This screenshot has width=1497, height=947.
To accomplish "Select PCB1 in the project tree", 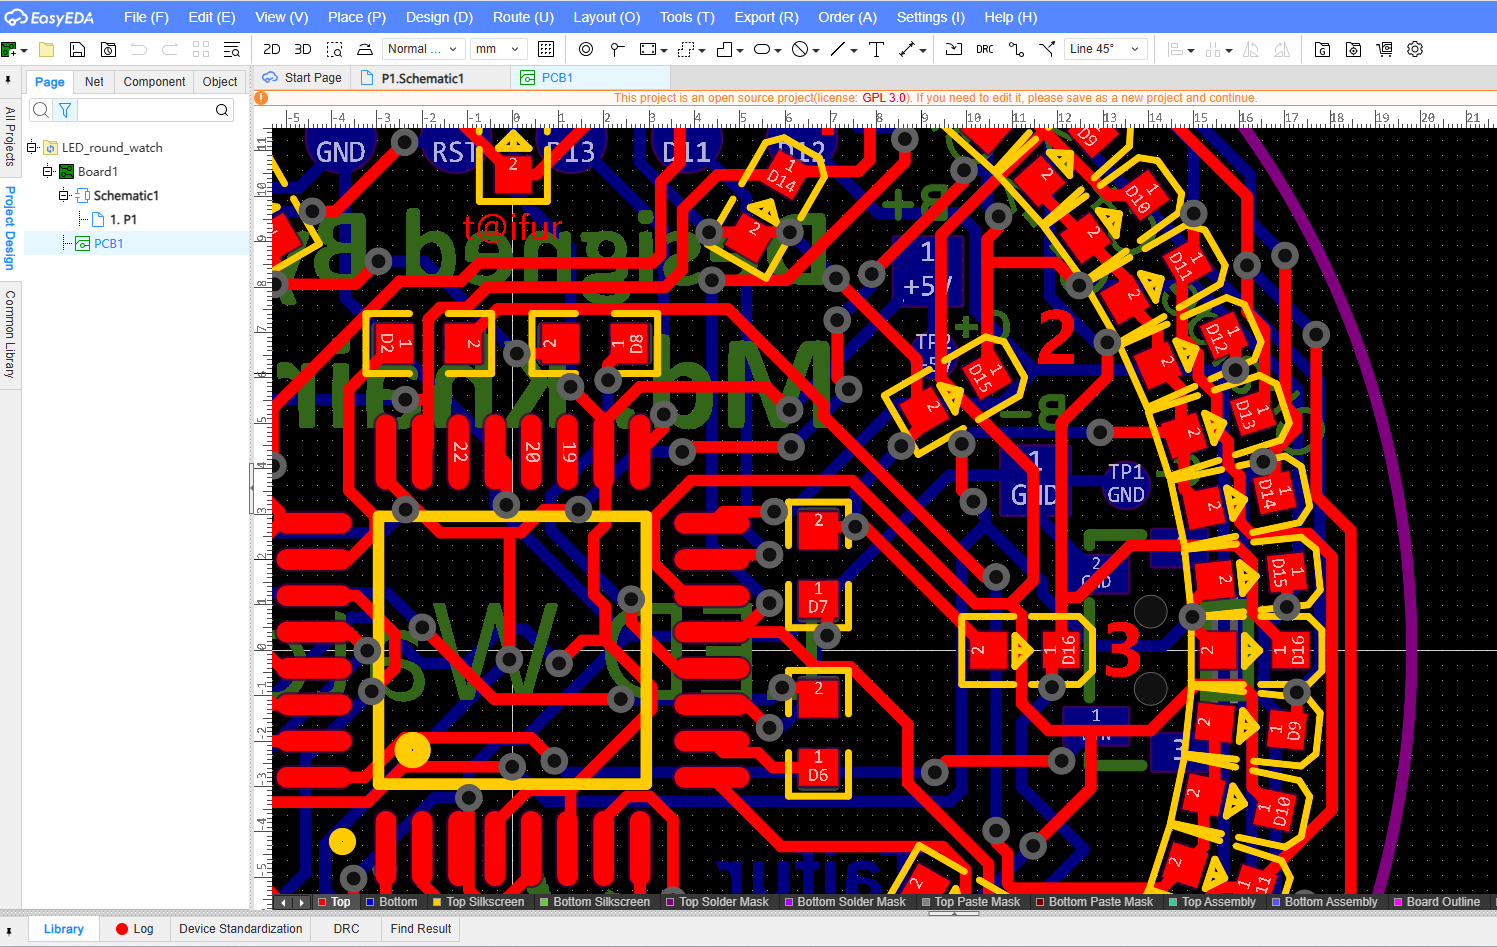I will [x=109, y=243].
